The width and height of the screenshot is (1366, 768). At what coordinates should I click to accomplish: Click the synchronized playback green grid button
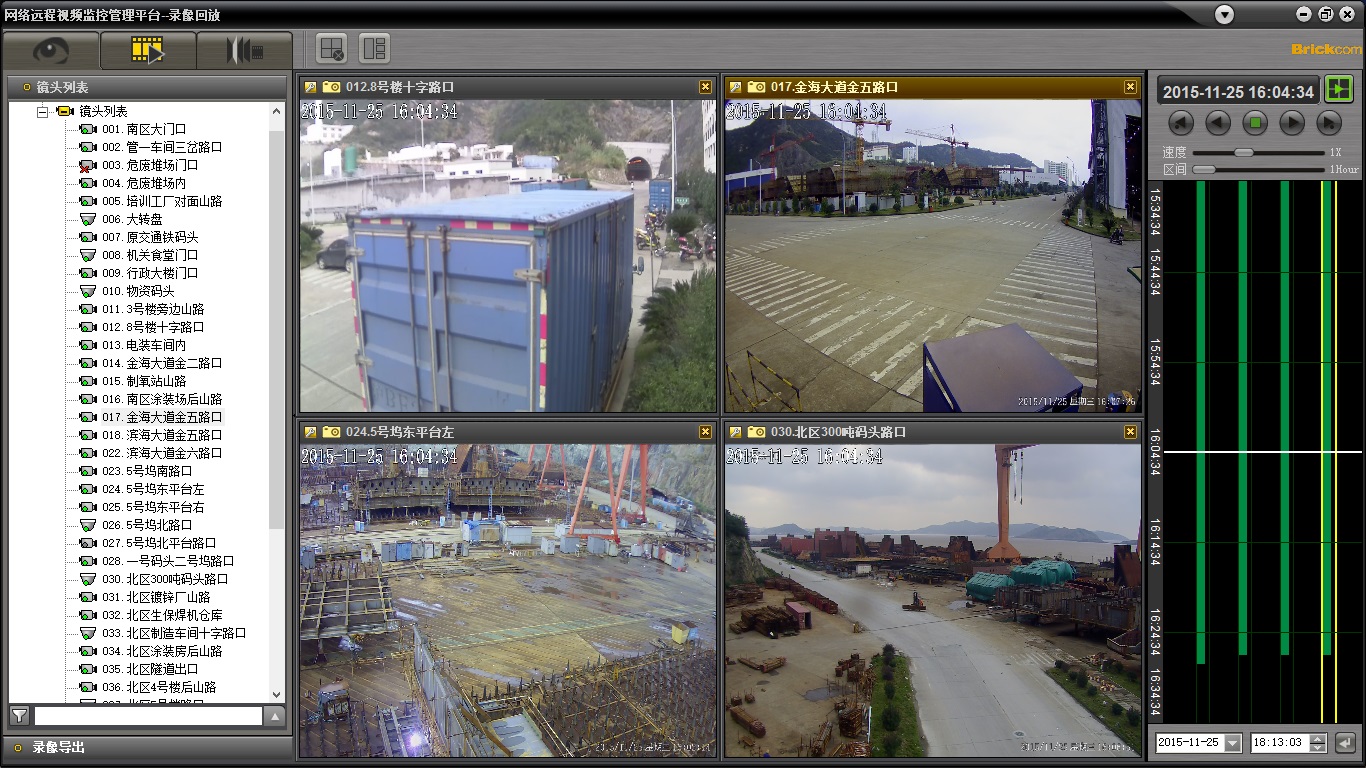coord(1338,89)
